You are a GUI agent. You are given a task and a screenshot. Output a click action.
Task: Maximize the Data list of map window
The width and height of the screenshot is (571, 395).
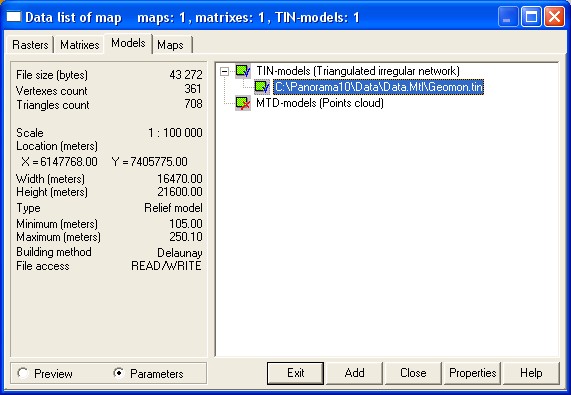coord(531,17)
